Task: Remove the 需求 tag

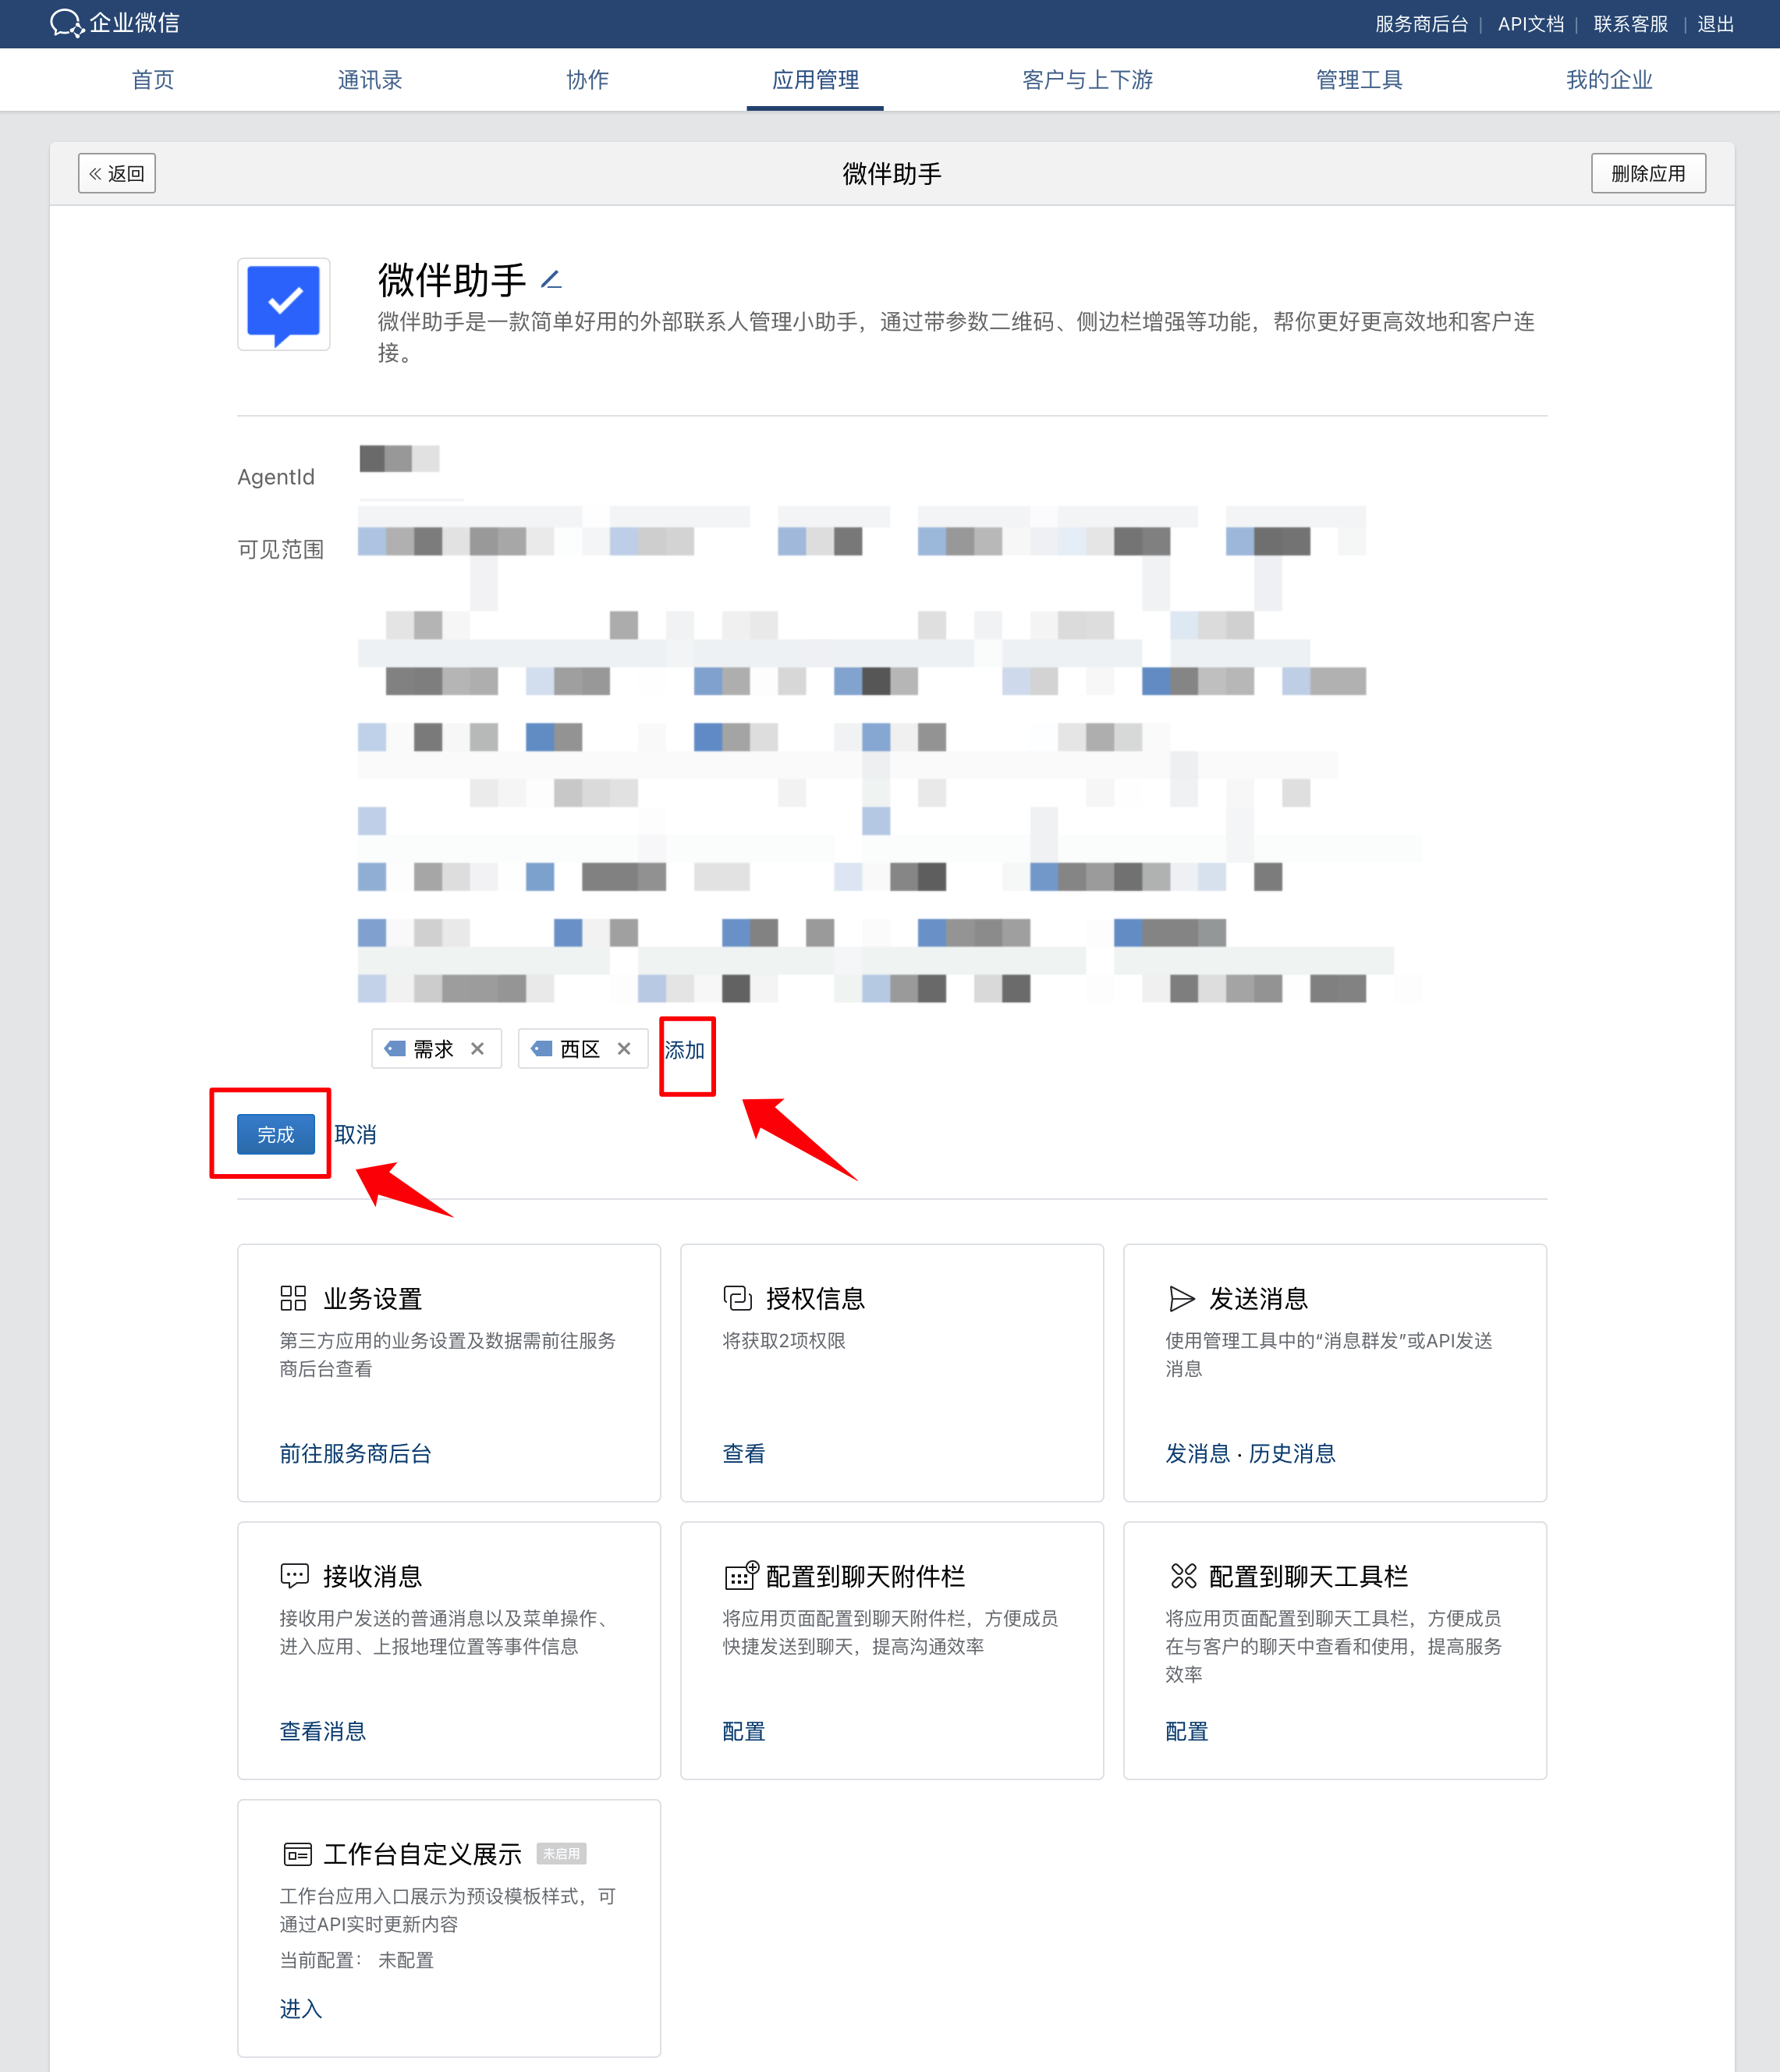Action: (478, 1049)
